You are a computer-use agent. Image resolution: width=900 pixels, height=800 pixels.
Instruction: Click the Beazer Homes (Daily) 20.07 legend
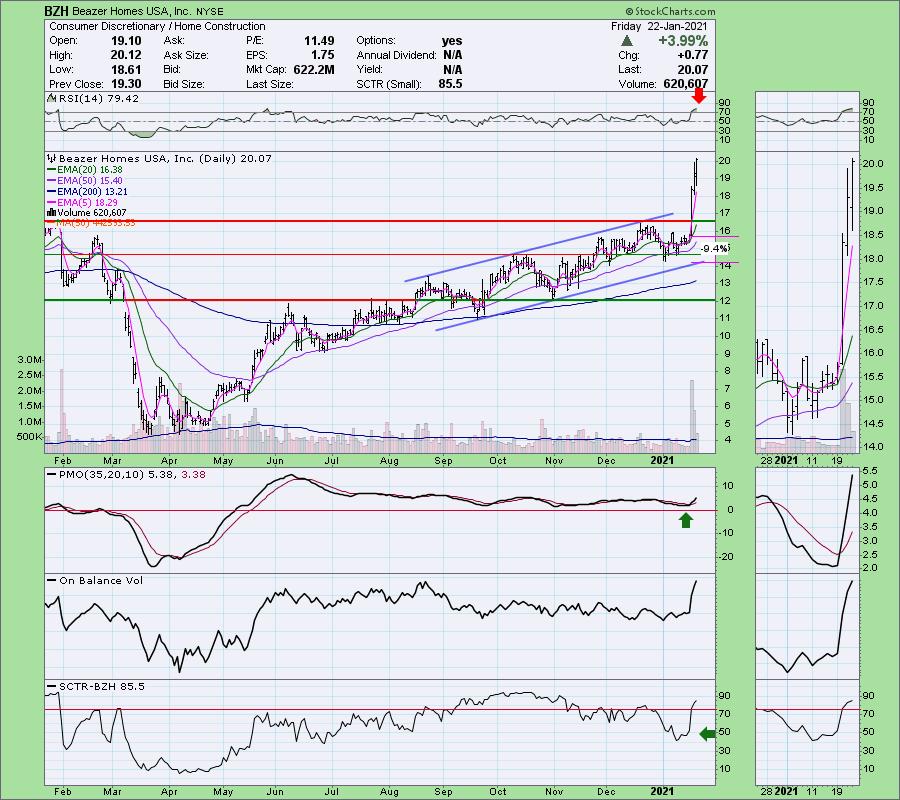[165, 158]
